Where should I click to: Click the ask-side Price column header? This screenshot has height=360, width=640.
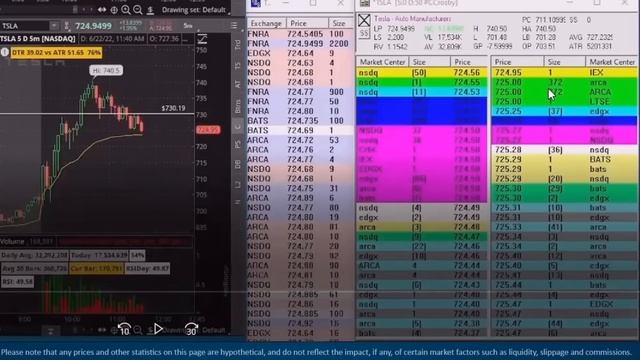(x=517, y=62)
